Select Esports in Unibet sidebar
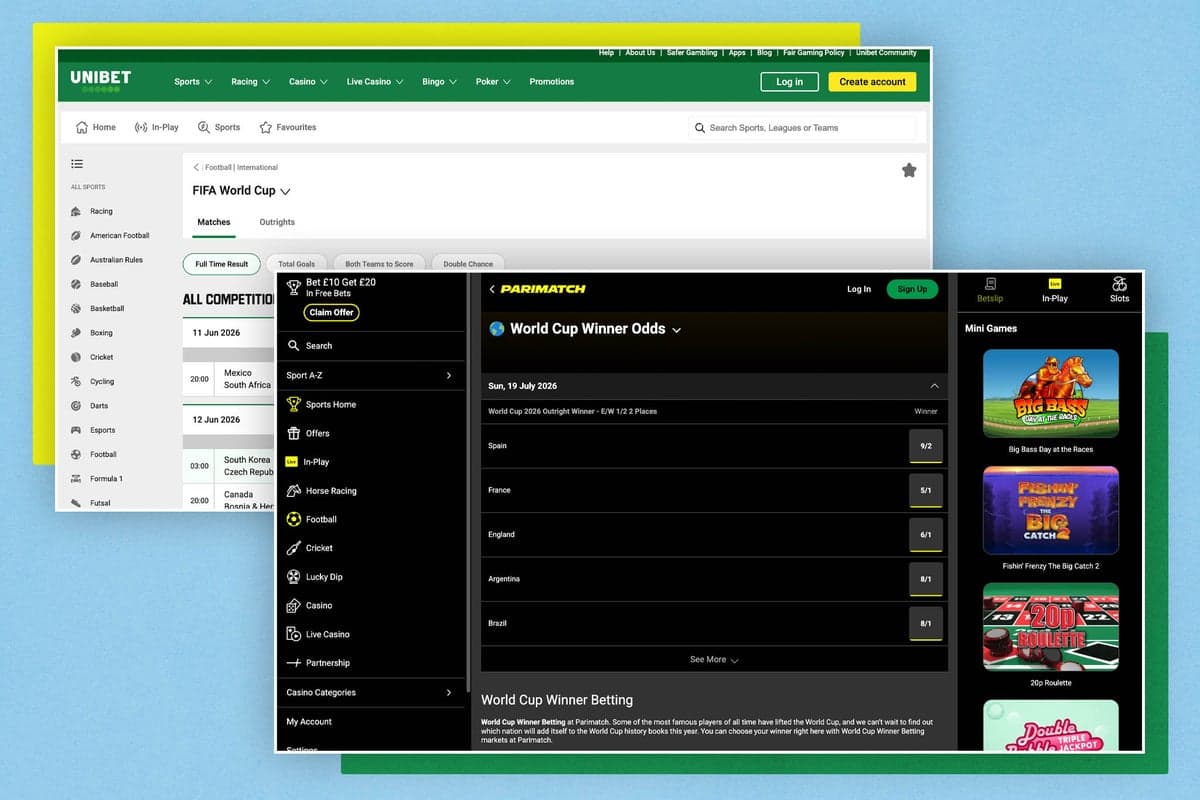 (x=93, y=430)
